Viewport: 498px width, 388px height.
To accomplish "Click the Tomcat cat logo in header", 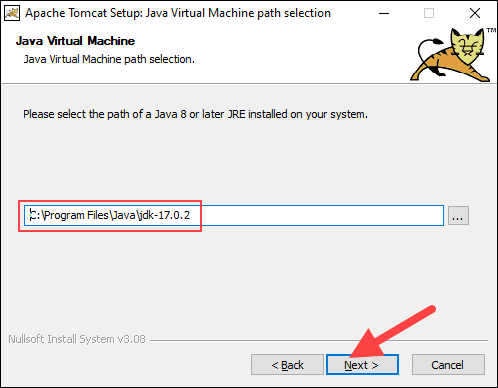I will [x=450, y=55].
